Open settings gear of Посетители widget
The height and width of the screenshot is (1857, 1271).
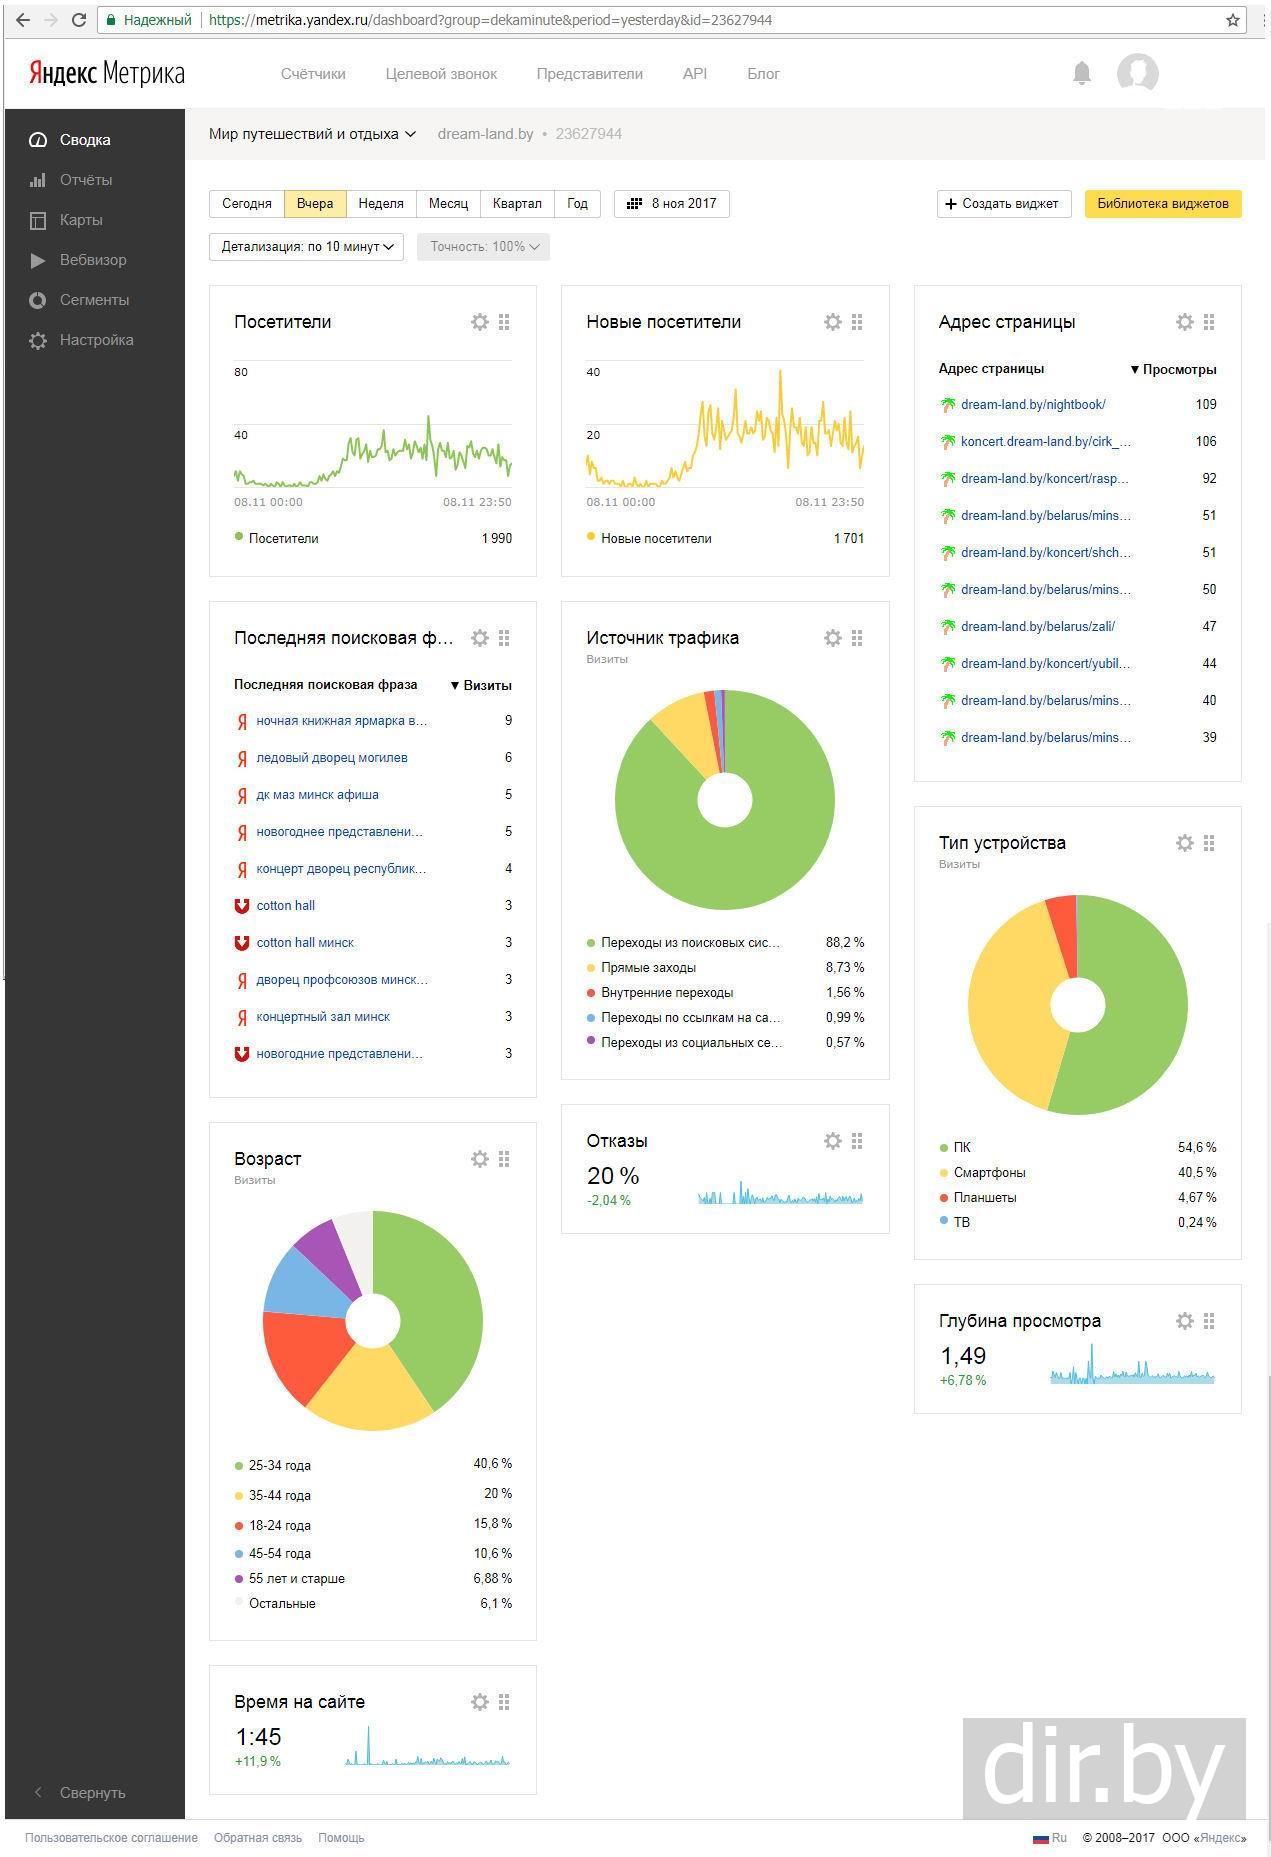click(480, 322)
